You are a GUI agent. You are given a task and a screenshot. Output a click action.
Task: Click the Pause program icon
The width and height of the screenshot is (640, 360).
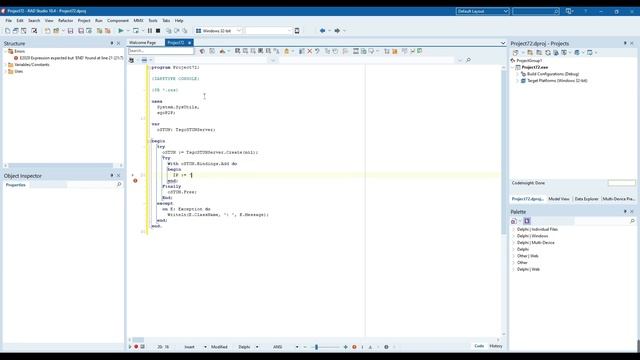[150, 31]
